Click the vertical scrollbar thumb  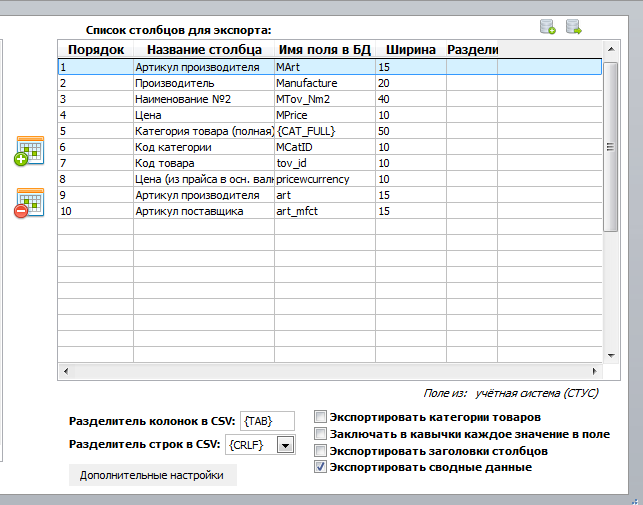click(x=611, y=147)
